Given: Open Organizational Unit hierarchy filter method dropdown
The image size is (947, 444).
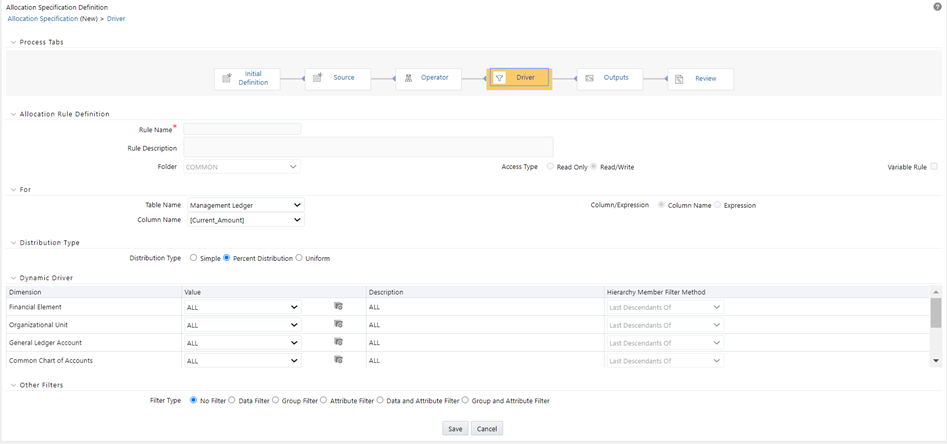Looking at the screenshot, I should (665, 325).
